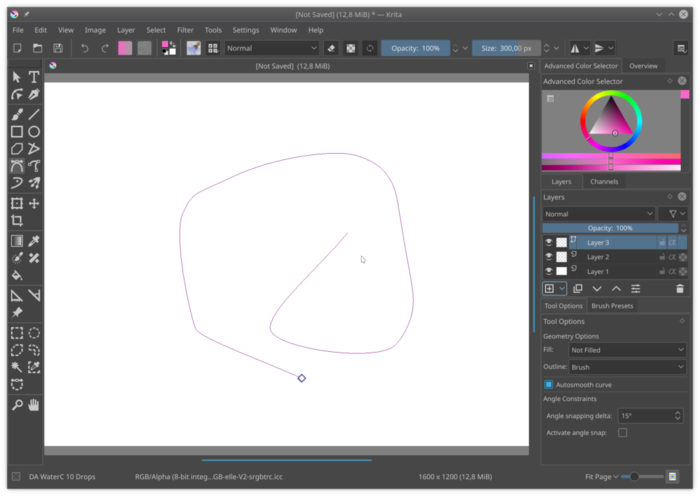Select the Freehand Brush tool
The image size is (700, 496).
click(x=17, y=114)
